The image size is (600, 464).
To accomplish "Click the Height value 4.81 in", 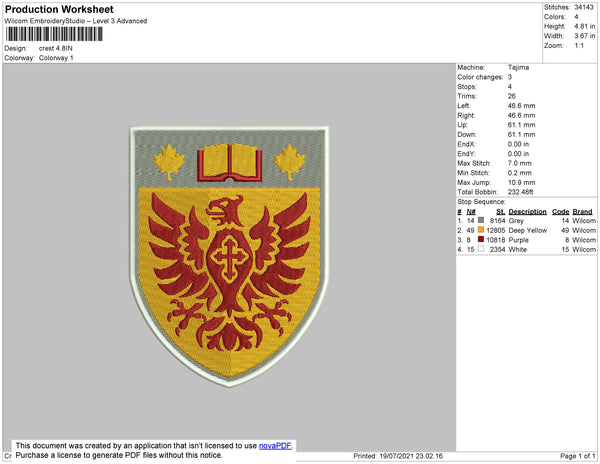I will [585, 26].
